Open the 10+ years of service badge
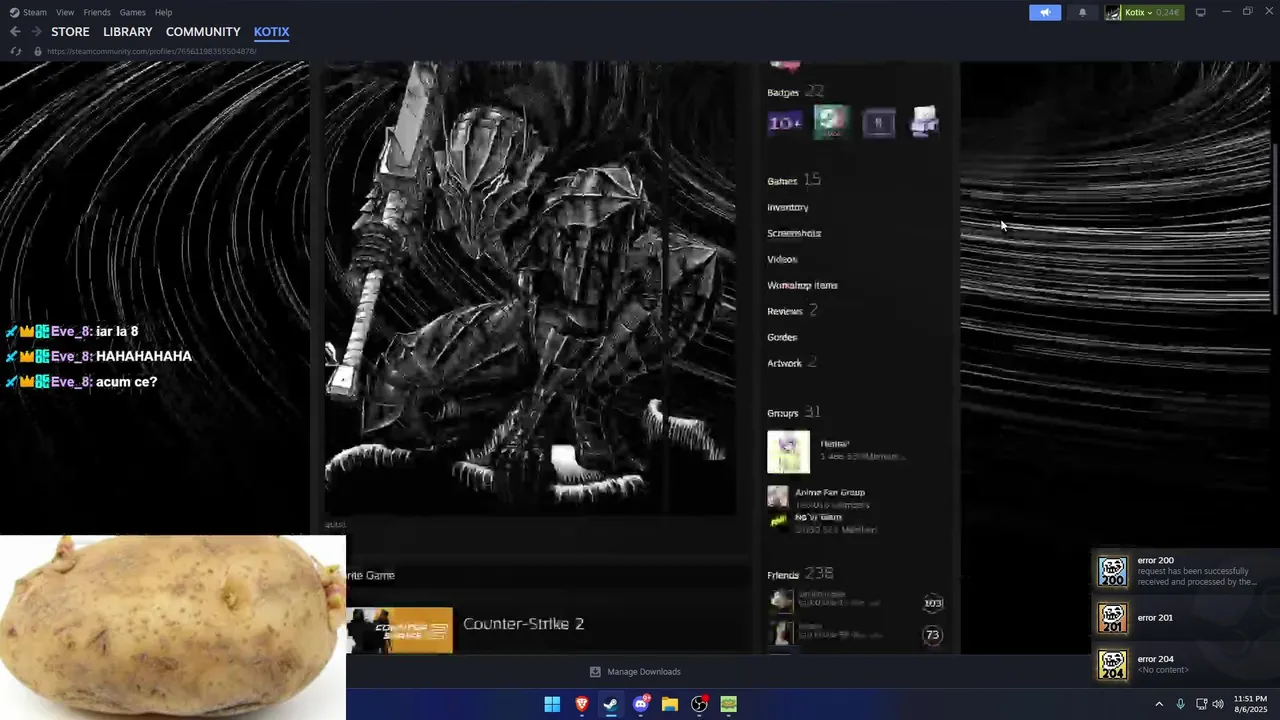 [785, 123]
